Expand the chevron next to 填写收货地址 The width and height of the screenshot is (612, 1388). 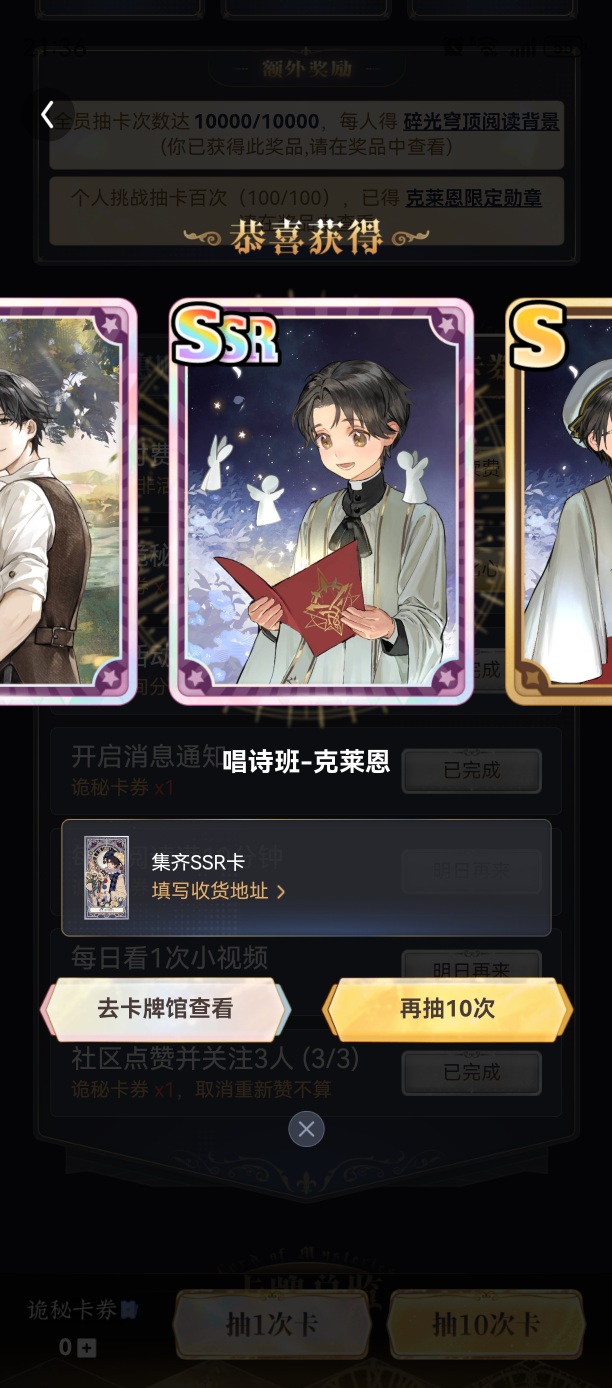point(280,891)
